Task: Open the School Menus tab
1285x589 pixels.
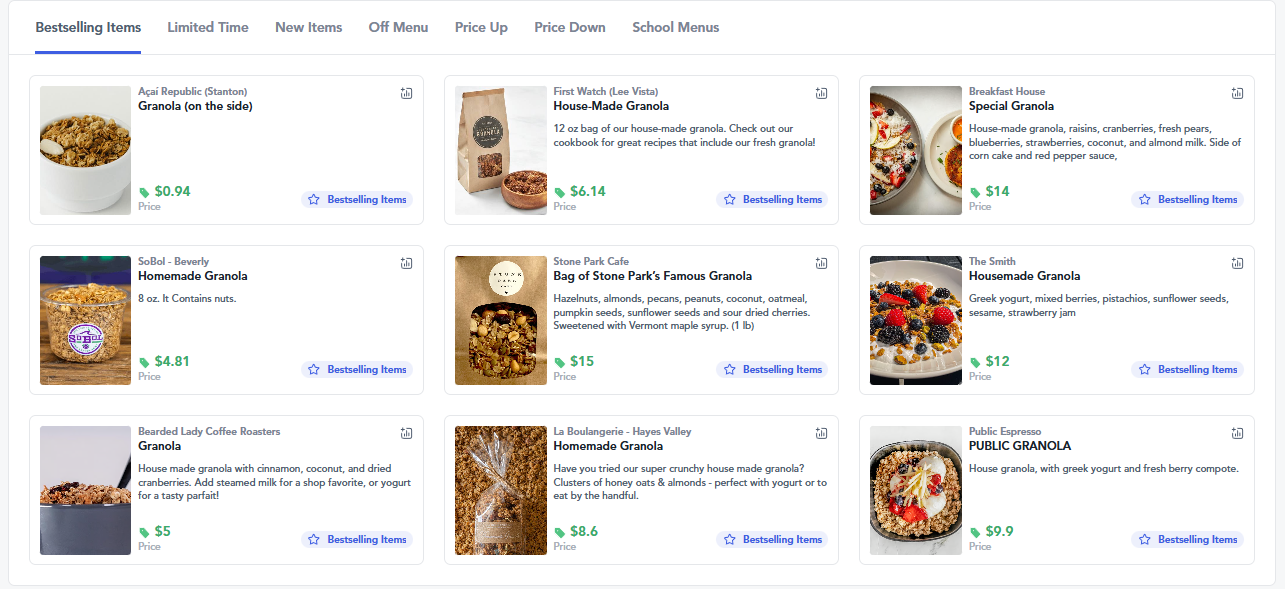Action: click(675, 27)
